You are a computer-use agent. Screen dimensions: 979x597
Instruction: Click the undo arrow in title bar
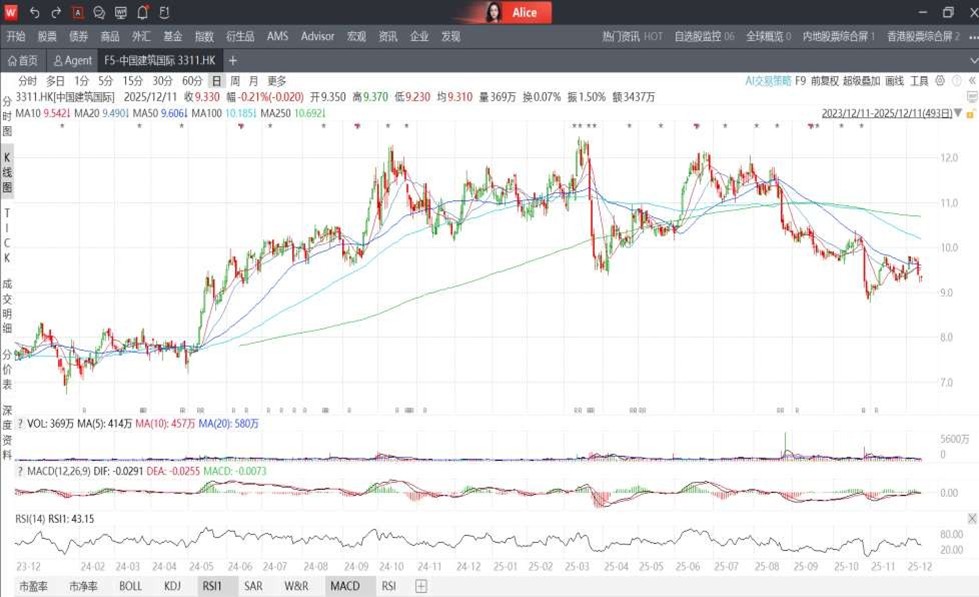point(35,13)
